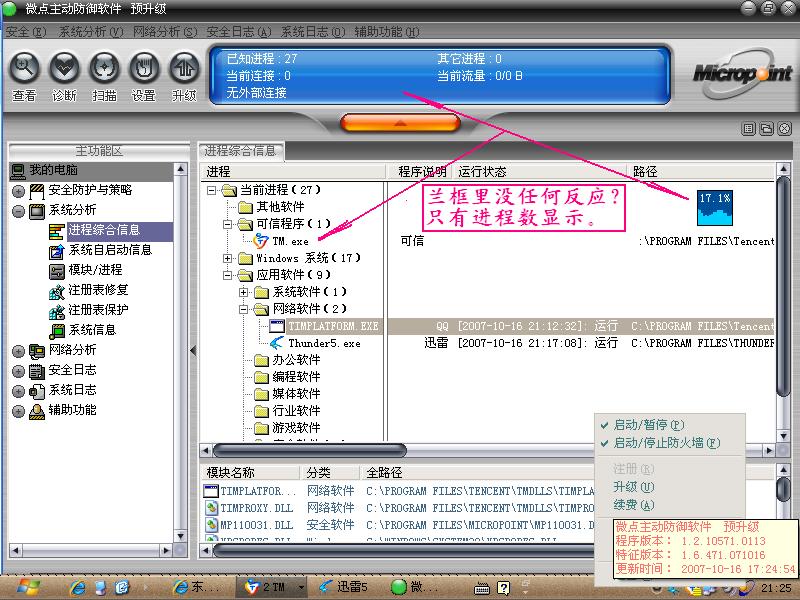Open the 网络分析 (S) menu
The height and width of the screenshot is (600, 800).
coord(165,32)
